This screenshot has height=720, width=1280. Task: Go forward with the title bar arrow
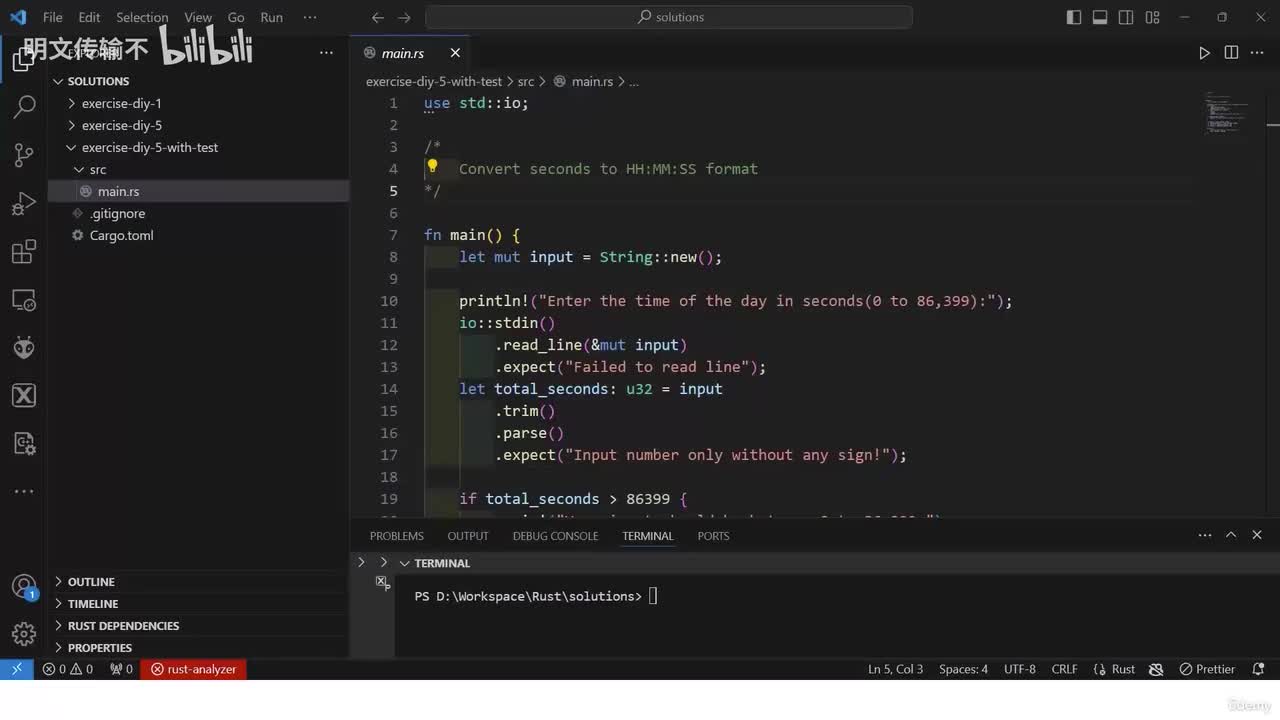pos(404,17)
